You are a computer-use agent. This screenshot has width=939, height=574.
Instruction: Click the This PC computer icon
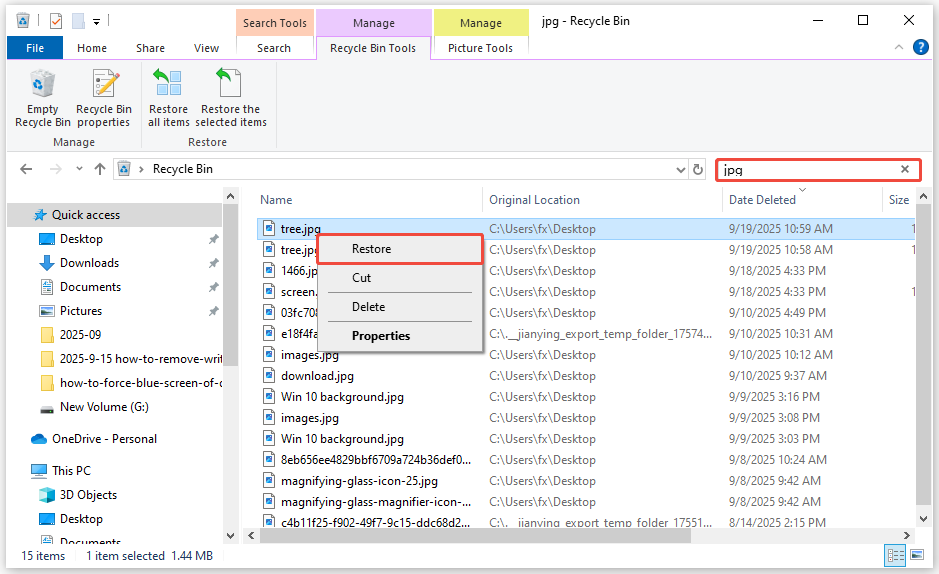[39, 471]
